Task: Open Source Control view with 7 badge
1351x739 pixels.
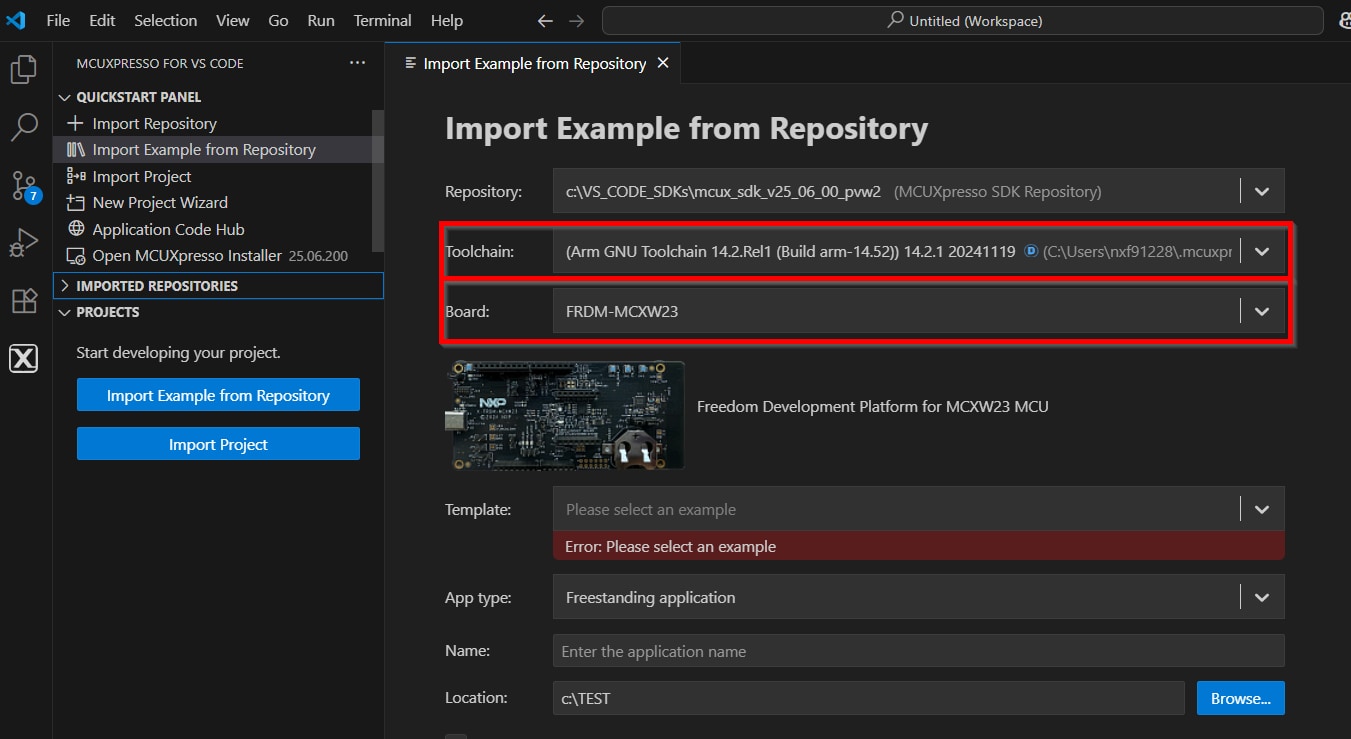Action: point(23,185)
